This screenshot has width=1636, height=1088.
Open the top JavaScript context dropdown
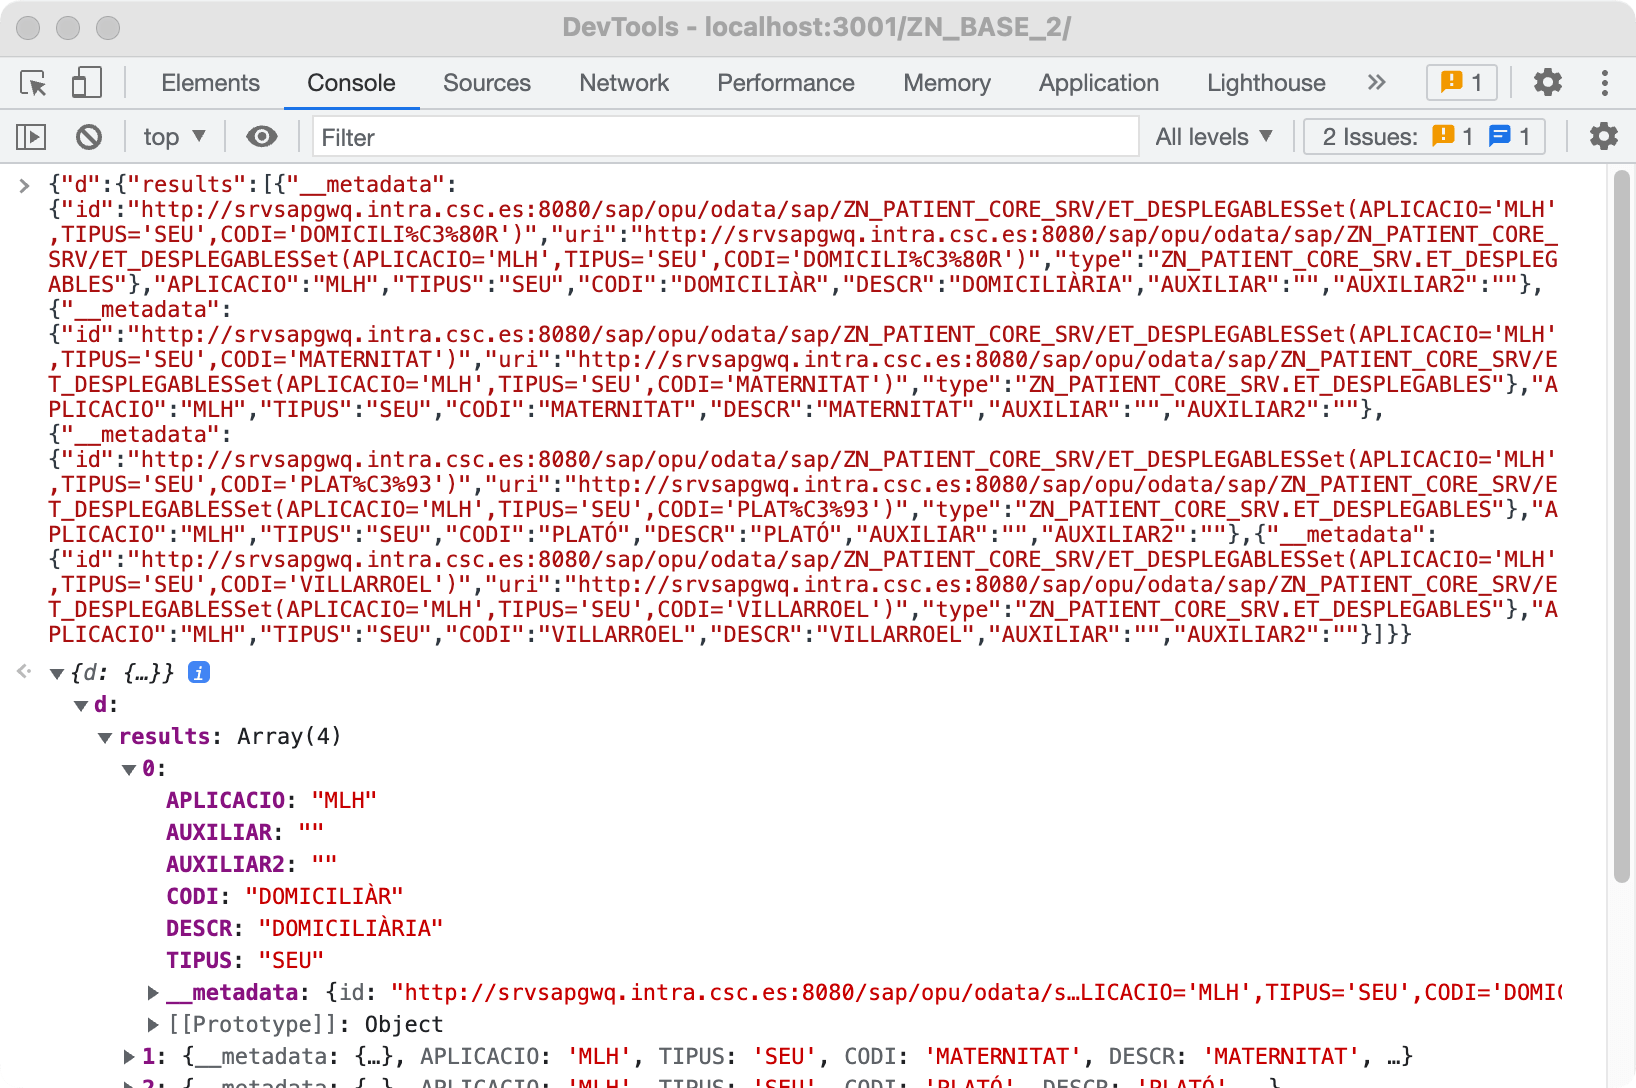(x=174, y=137)
